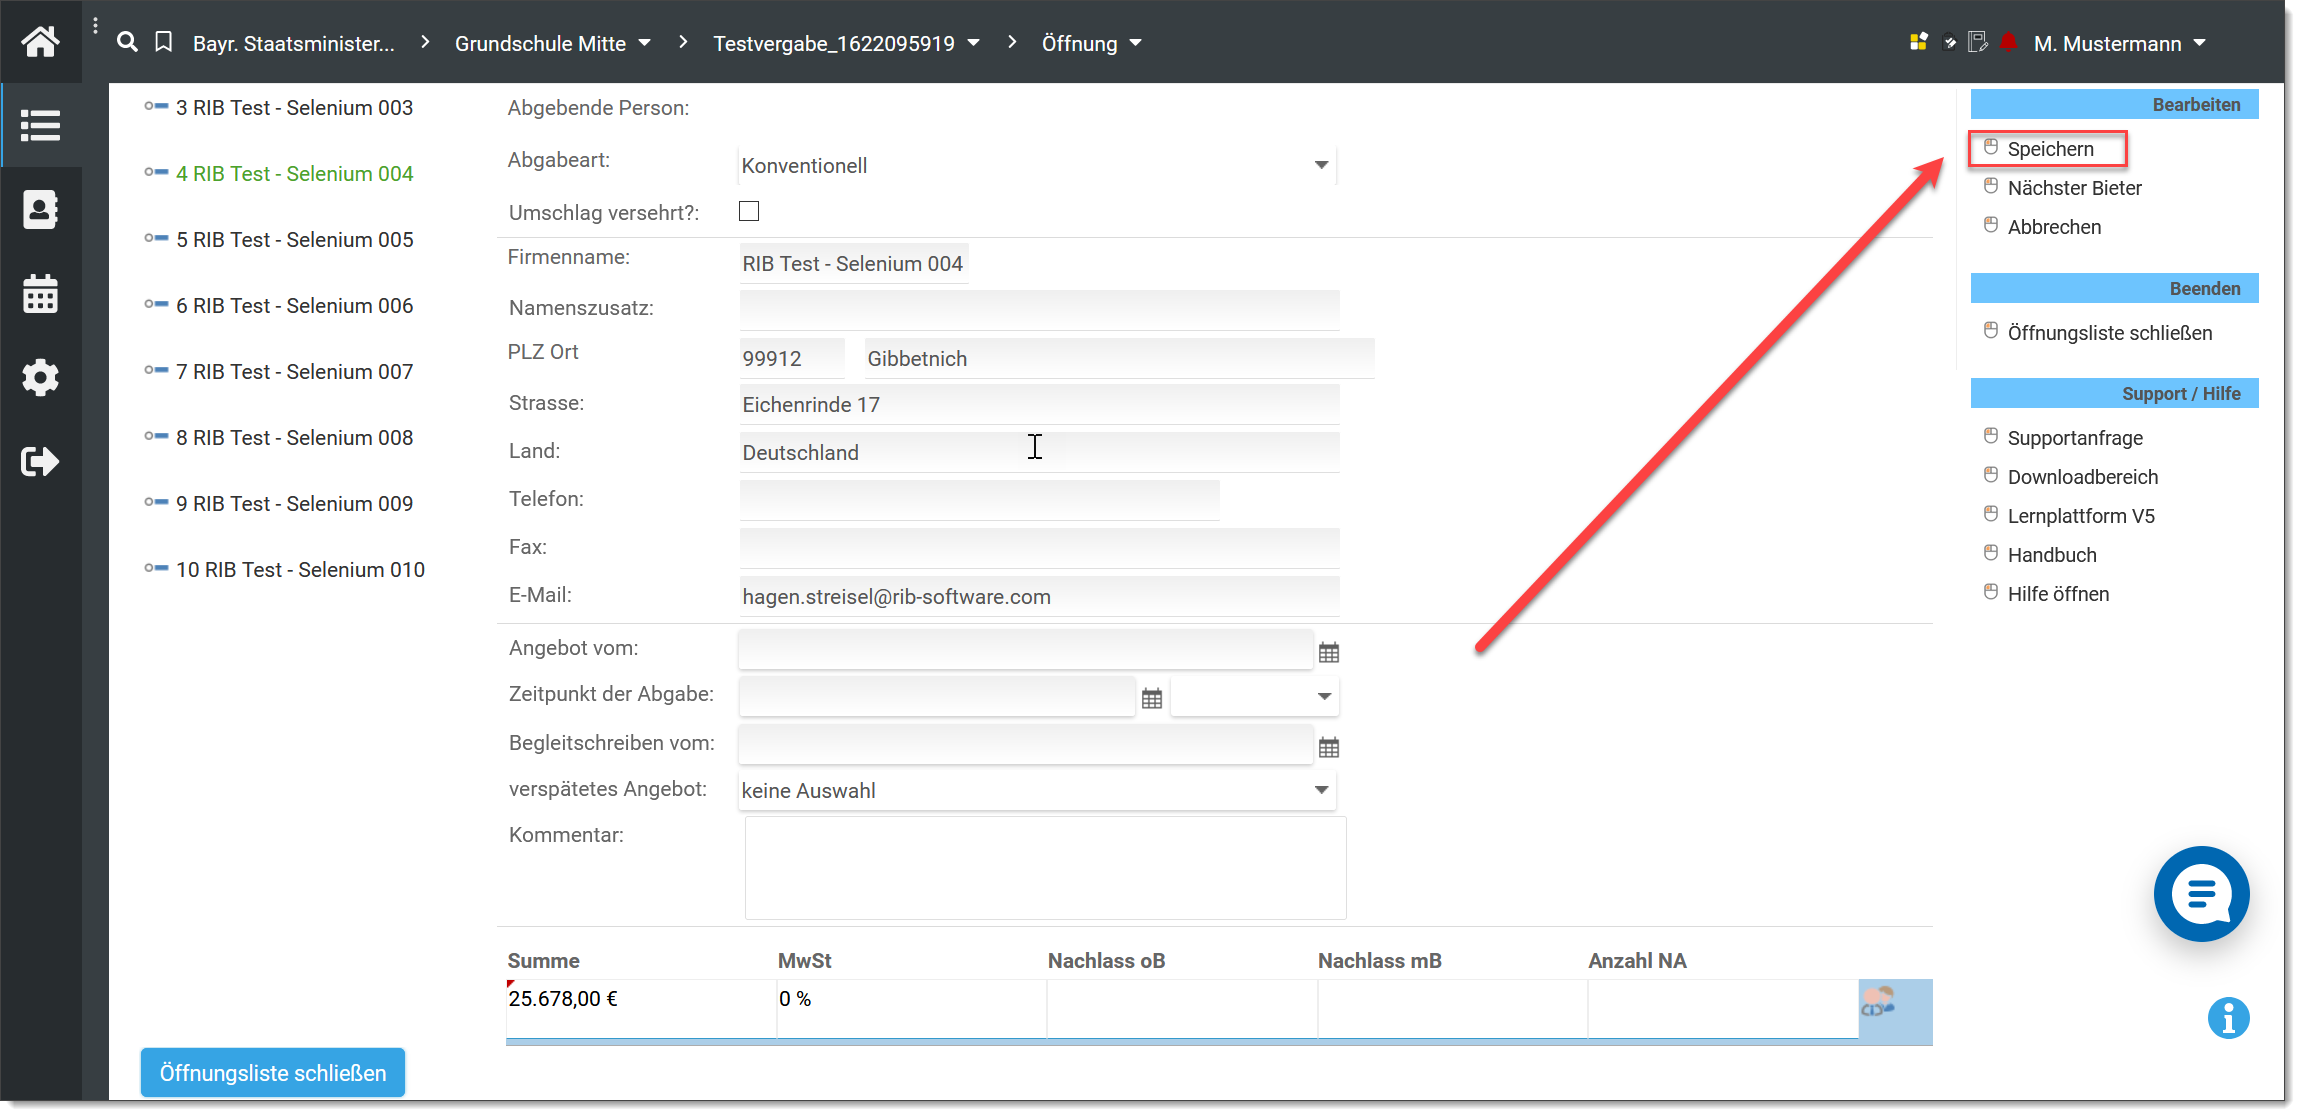Click the red notification bell icon
Image resolution: width=2300 pixels, height=1116 pixels.
[2008, 42]
